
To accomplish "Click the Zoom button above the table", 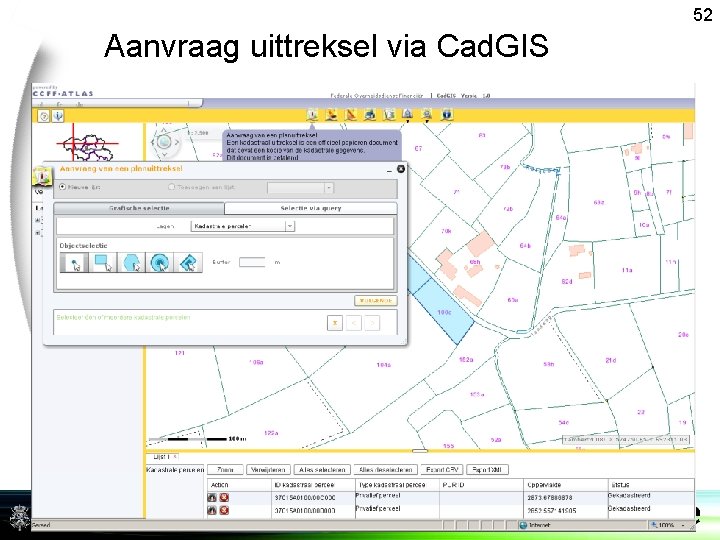I will coord(225,470).
